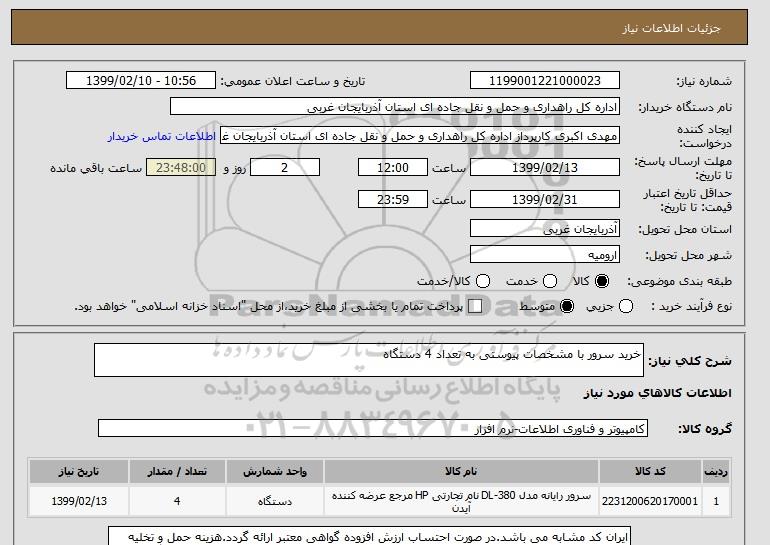The image size is (770, 545).
Task: Click the شرح کلی نیاز description box
Action: (369, 360)
